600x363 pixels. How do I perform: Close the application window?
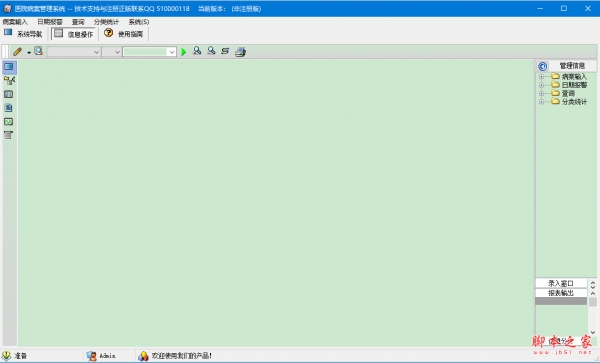588,8
